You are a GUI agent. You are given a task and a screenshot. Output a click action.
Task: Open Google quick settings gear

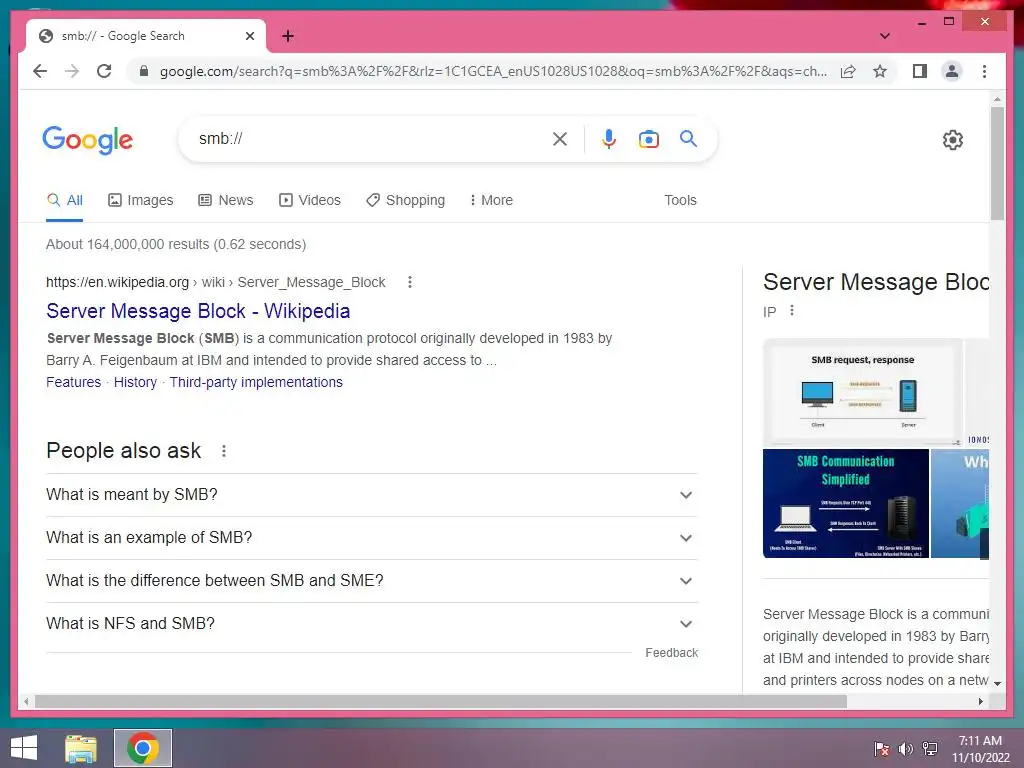[x=953, y=139]
